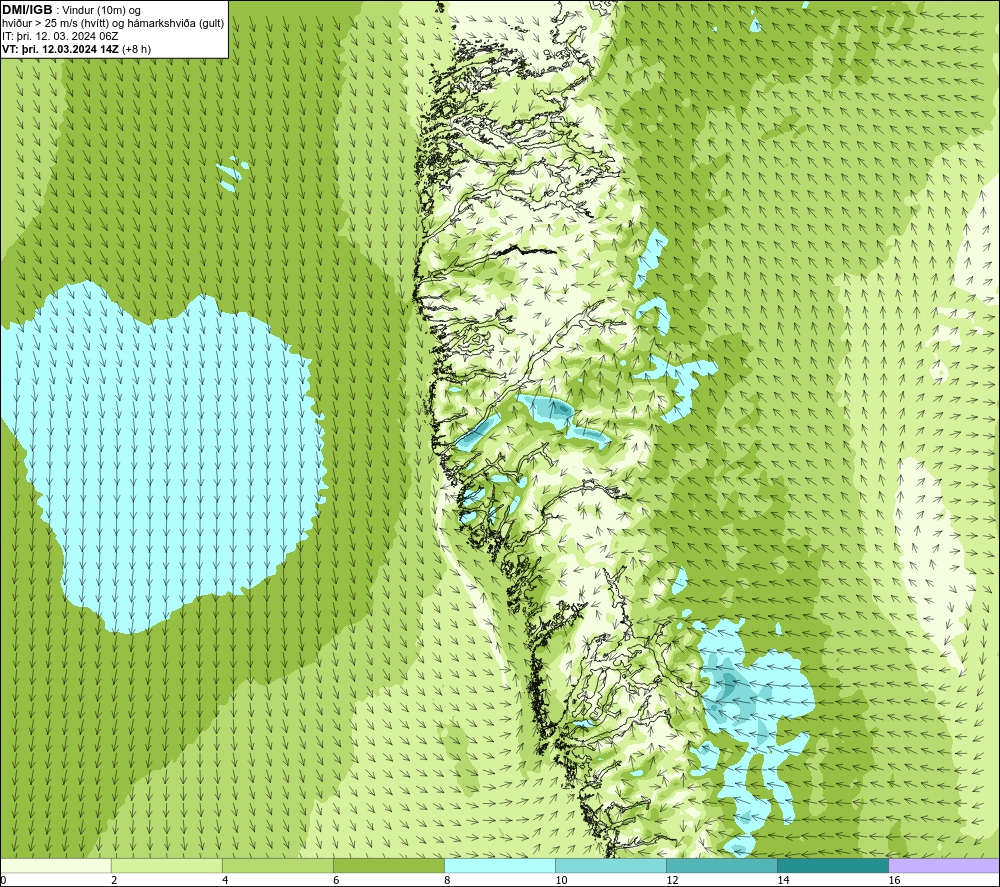Pick the teal 12–14 legend swatch

pyautogui.click(x=721, y=865)
